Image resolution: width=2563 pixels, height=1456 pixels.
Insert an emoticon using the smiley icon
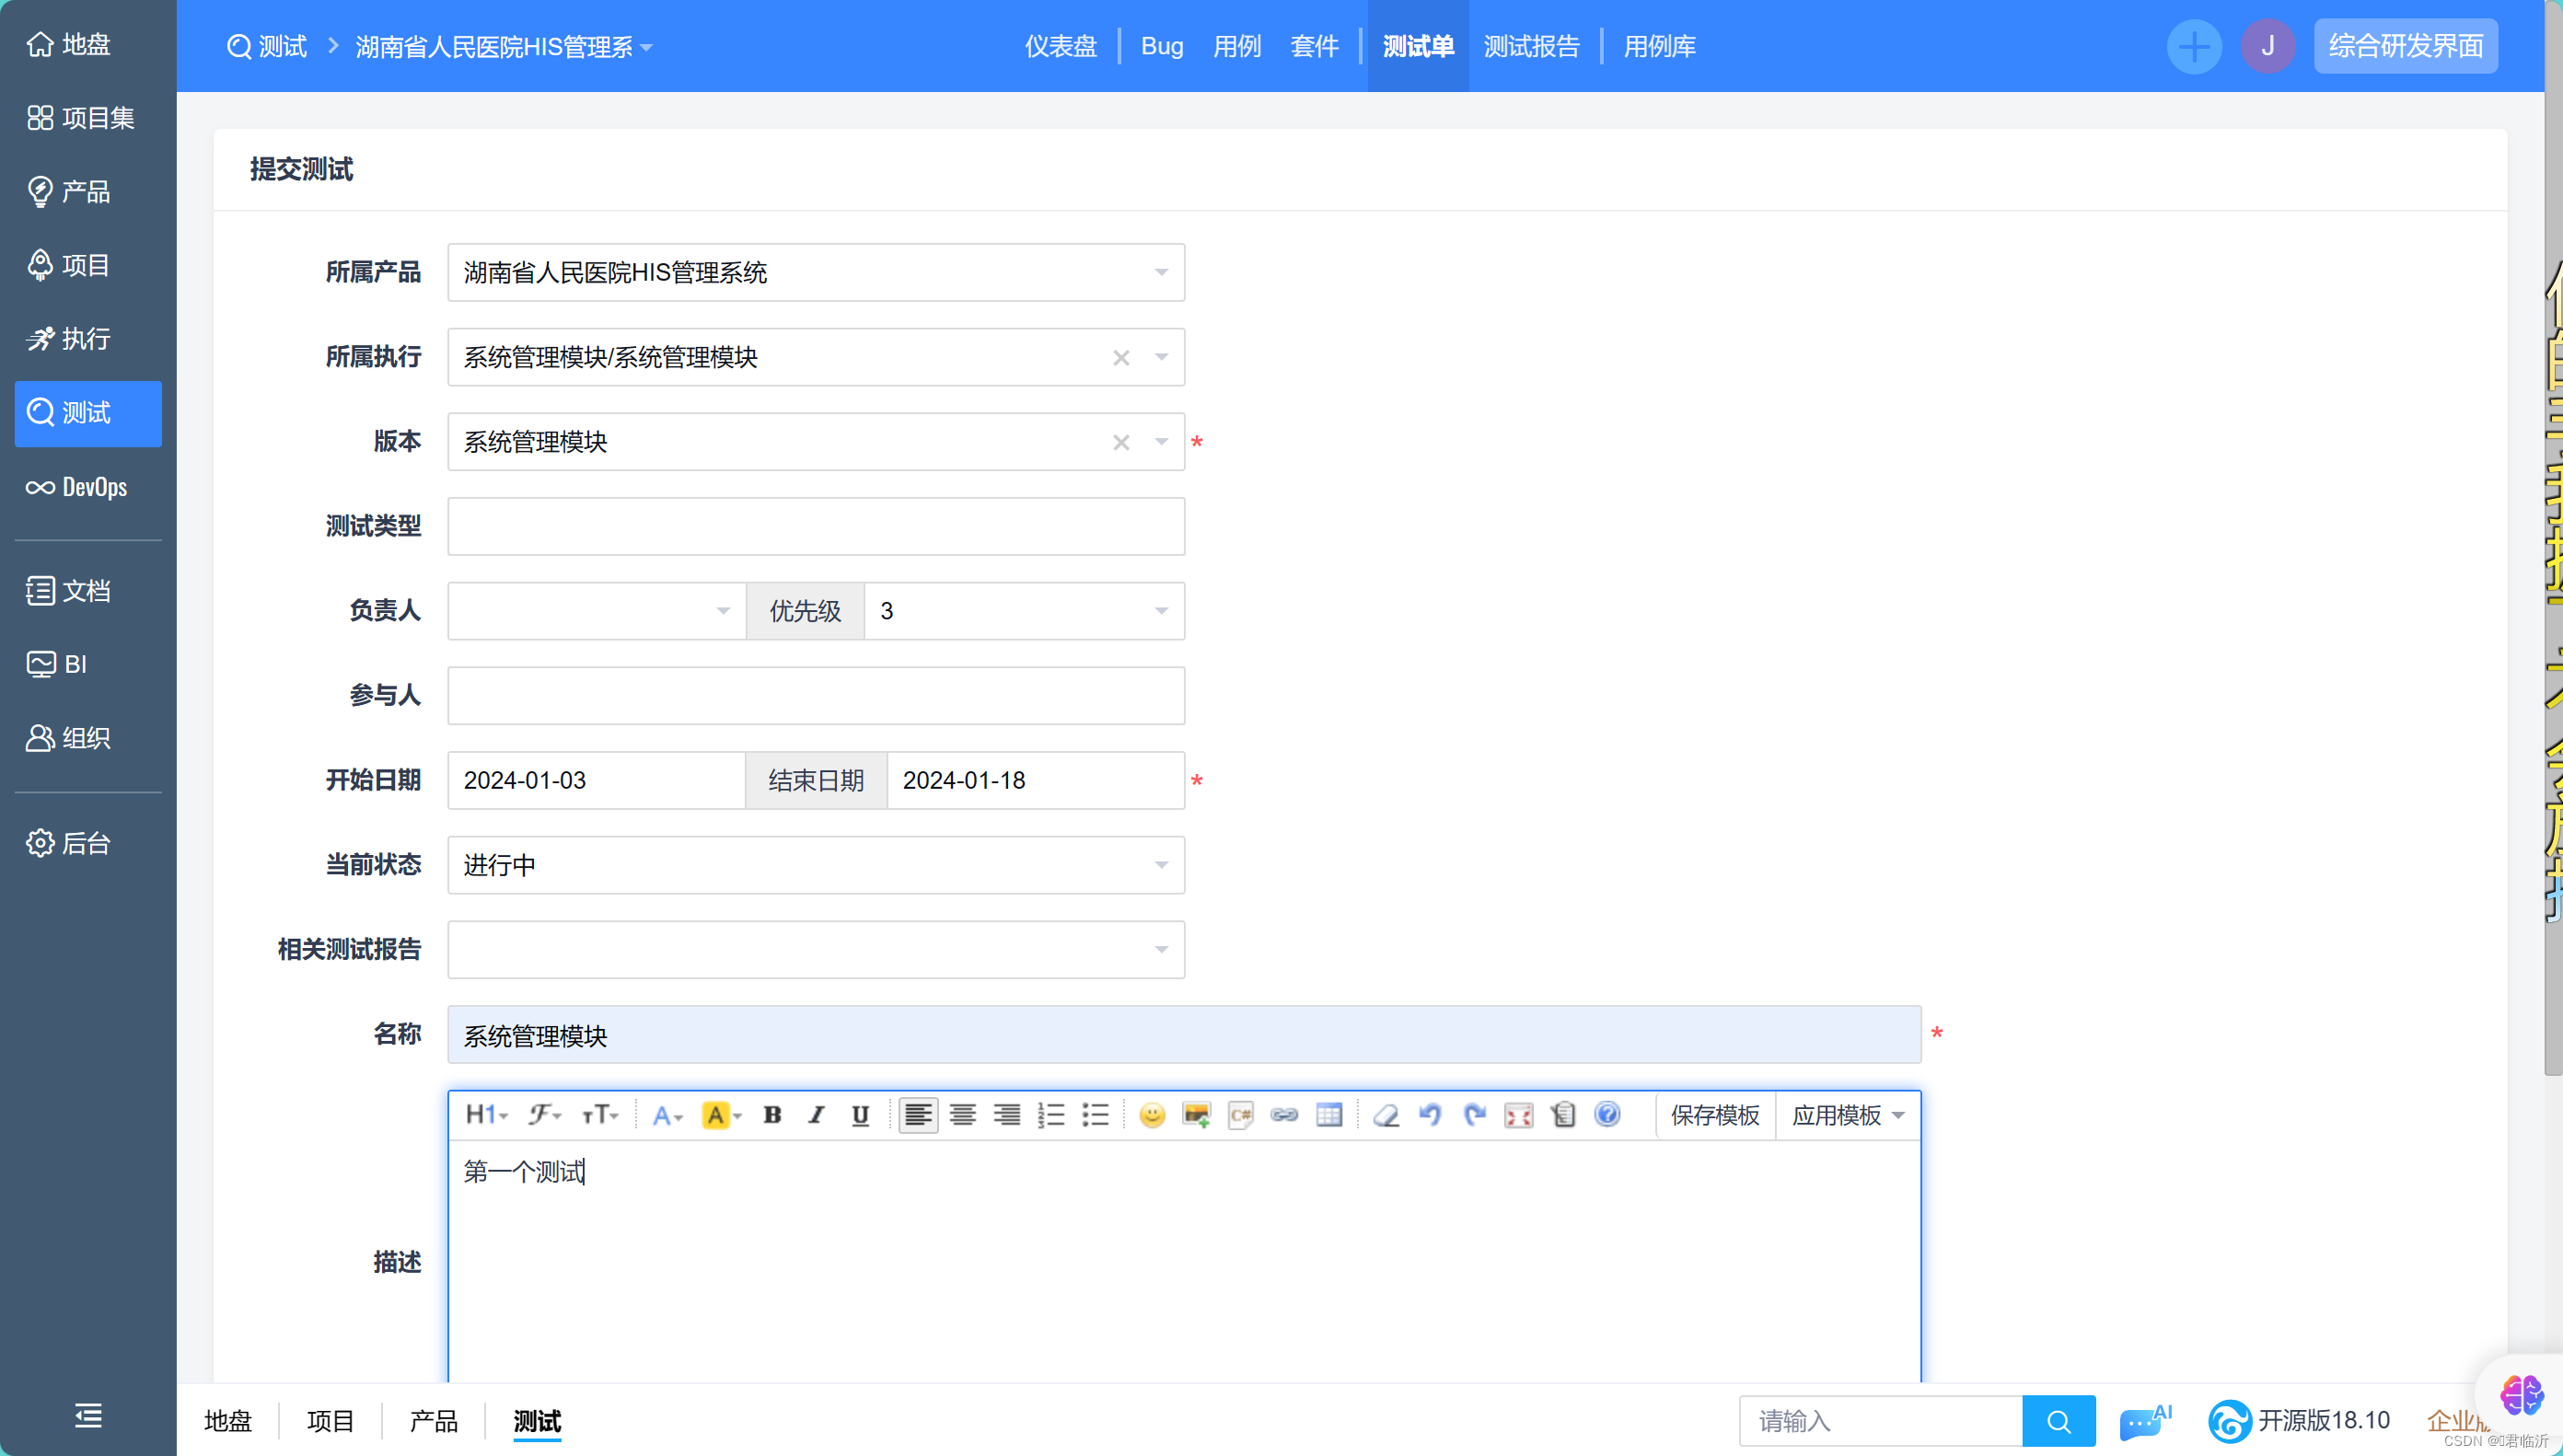point(1152,1115)
